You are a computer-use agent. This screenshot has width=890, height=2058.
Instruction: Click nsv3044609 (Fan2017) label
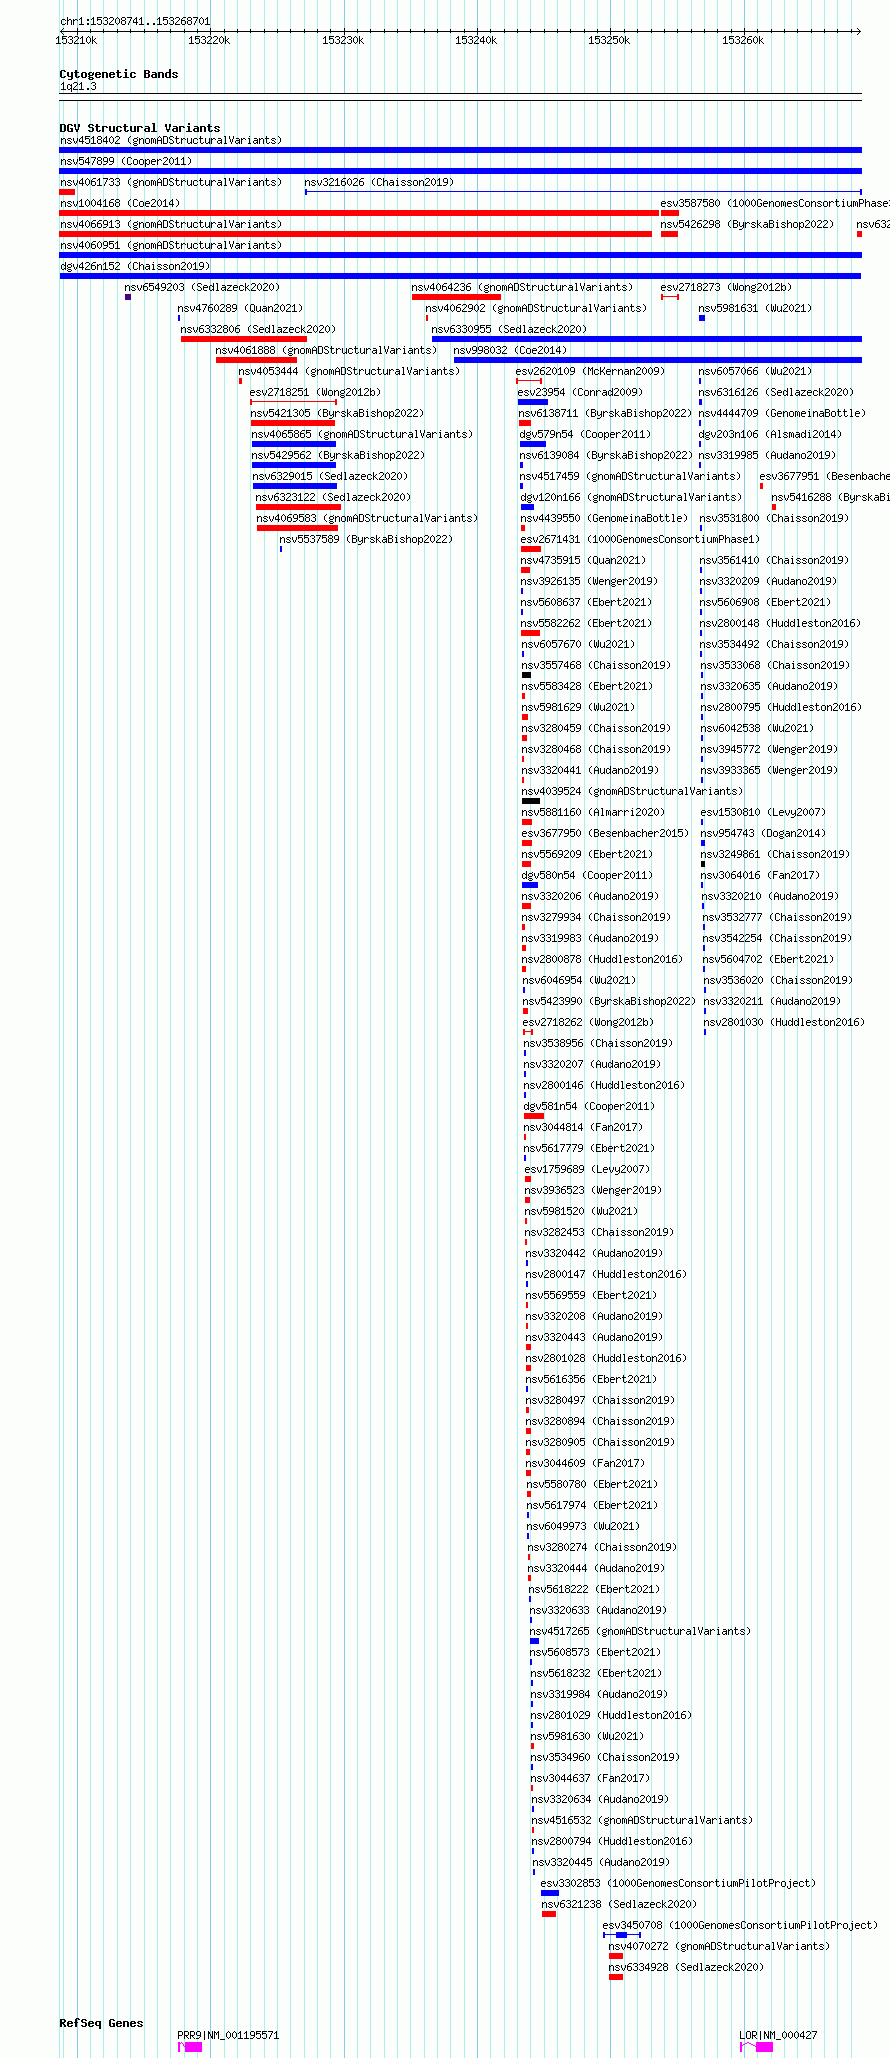[x=585, y=1463]
